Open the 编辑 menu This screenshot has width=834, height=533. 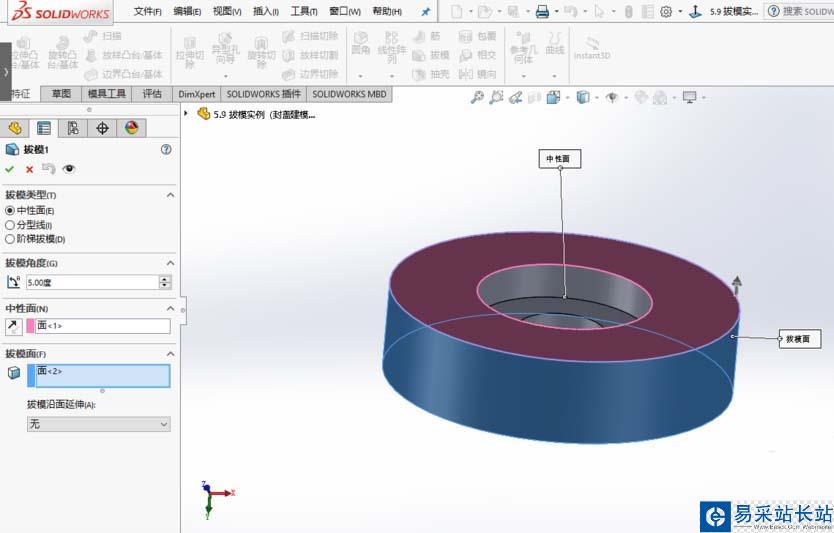[x=187, y=11]
